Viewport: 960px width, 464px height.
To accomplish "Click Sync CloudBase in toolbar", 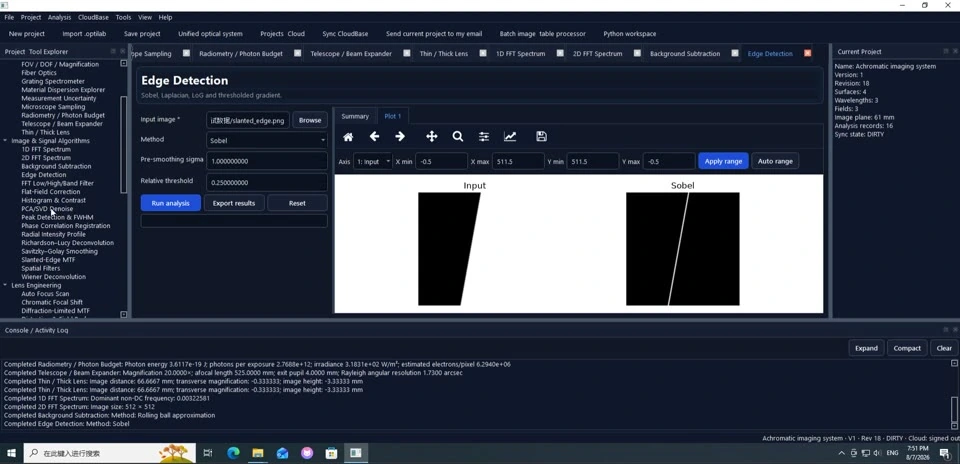I will (345, 34).
